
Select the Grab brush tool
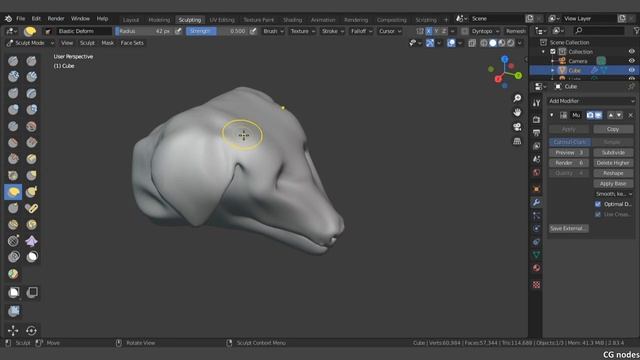[x=31, y=175]
